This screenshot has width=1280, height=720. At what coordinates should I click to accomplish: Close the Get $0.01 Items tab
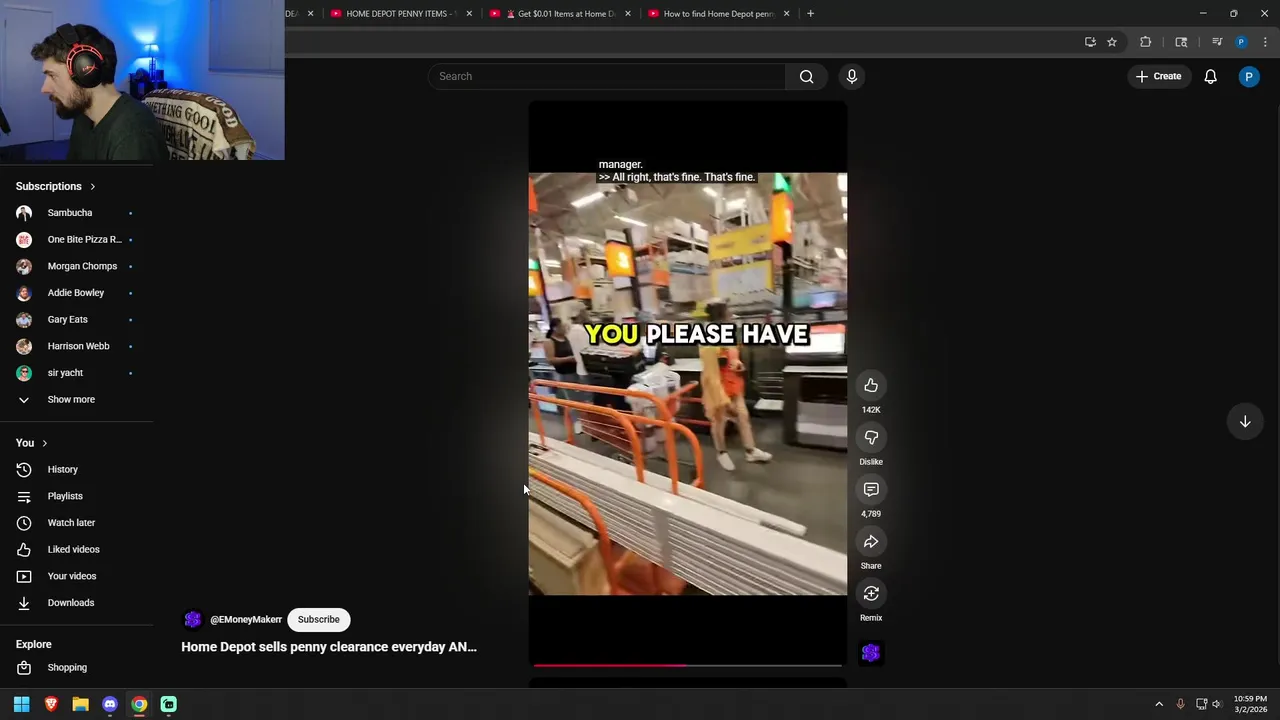628,14
